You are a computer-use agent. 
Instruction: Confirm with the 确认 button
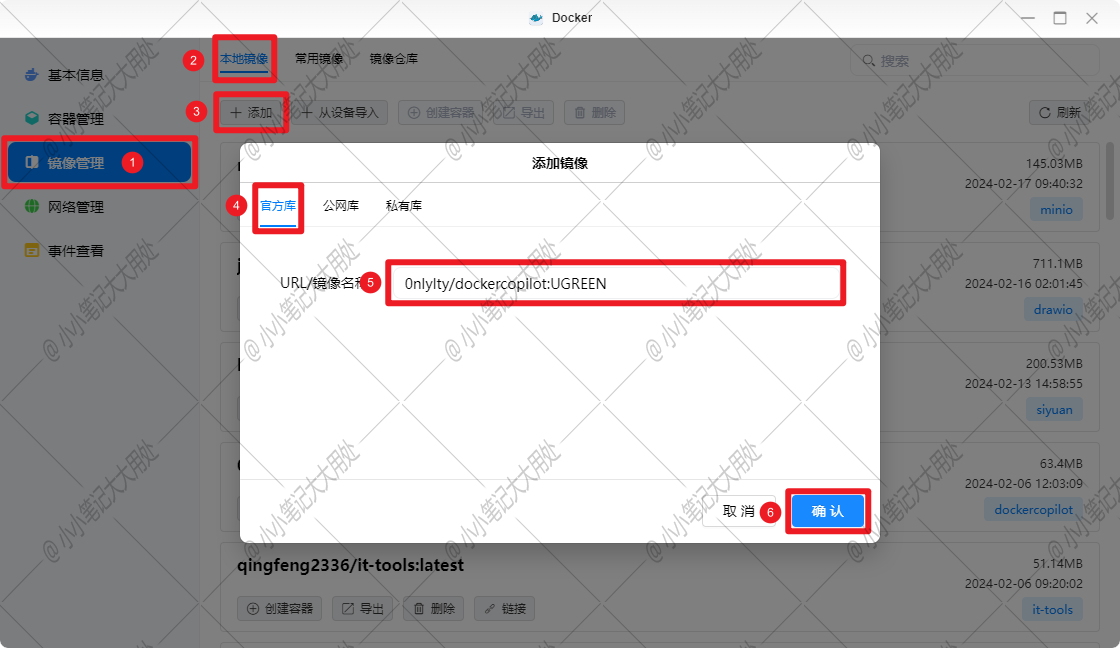(x=828, y=511)
